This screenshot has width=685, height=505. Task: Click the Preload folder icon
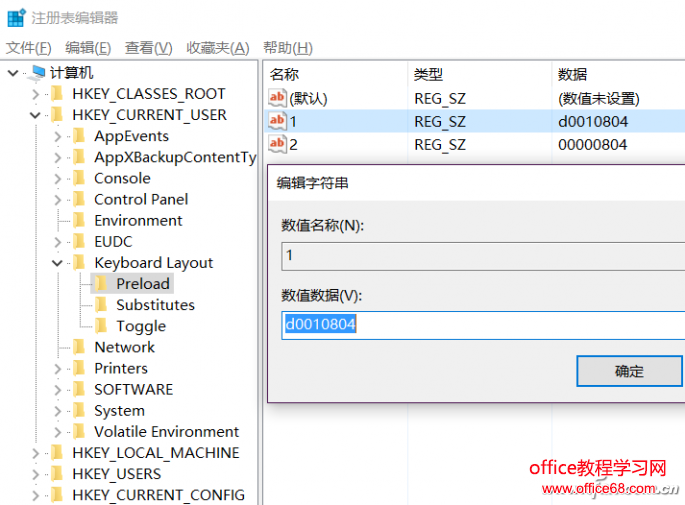(101, 284)
